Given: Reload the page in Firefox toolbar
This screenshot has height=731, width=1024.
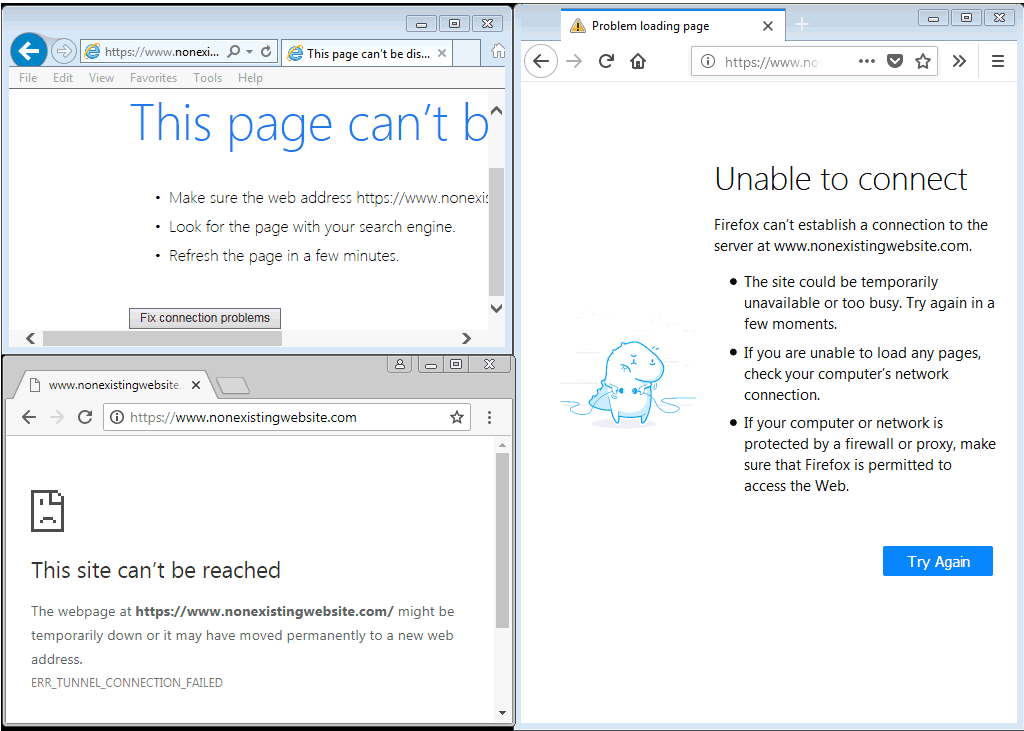Looking at the screenshot, I should pos(606,62).
